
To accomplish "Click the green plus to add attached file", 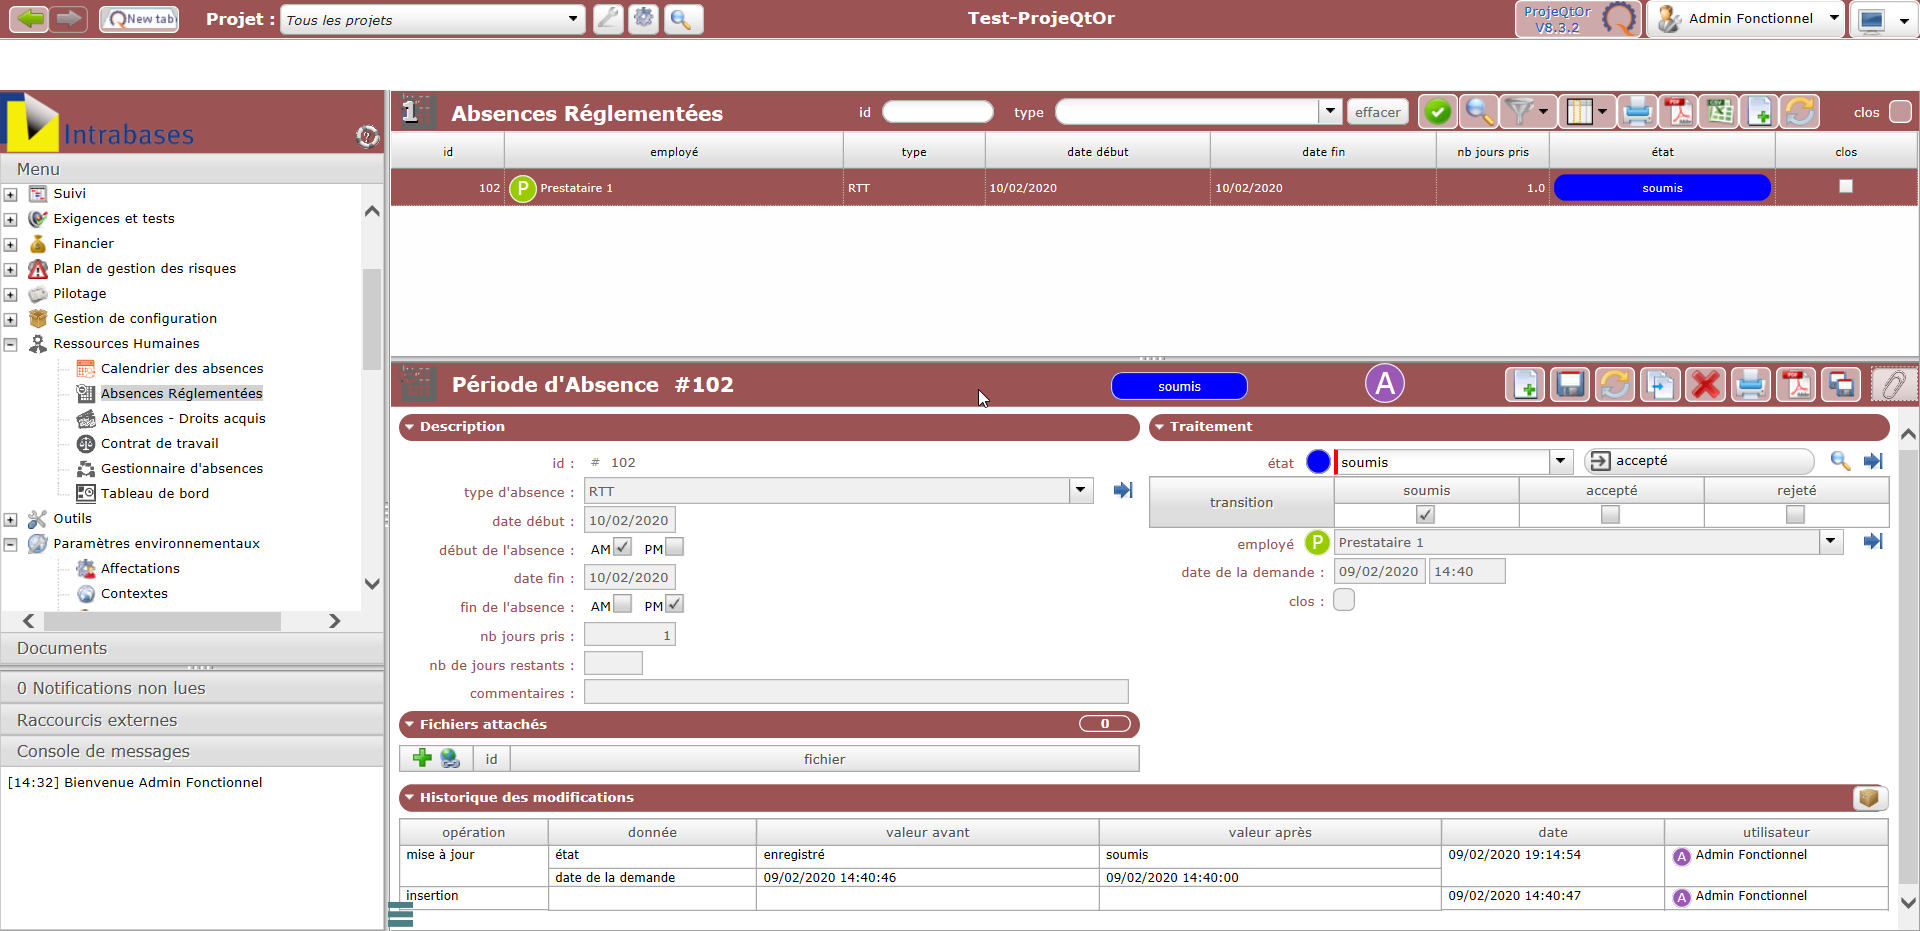I will [x=422, y=758].
